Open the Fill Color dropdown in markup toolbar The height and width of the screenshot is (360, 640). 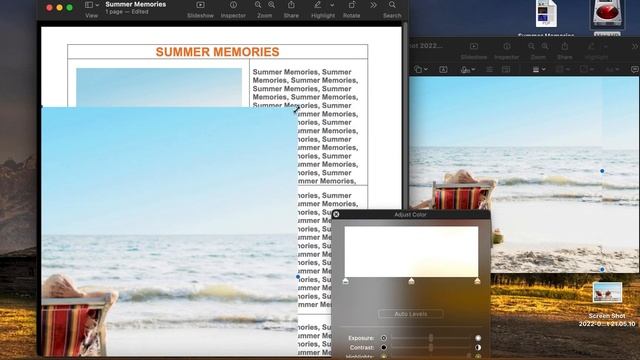587,69
